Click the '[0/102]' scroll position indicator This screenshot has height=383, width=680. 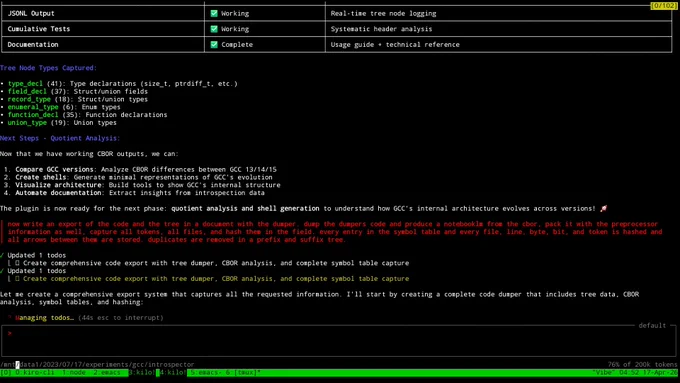tap(663, 6)
